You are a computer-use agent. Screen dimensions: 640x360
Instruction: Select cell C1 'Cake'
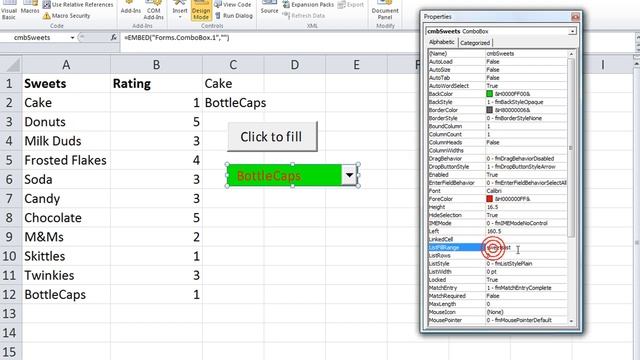233,84
